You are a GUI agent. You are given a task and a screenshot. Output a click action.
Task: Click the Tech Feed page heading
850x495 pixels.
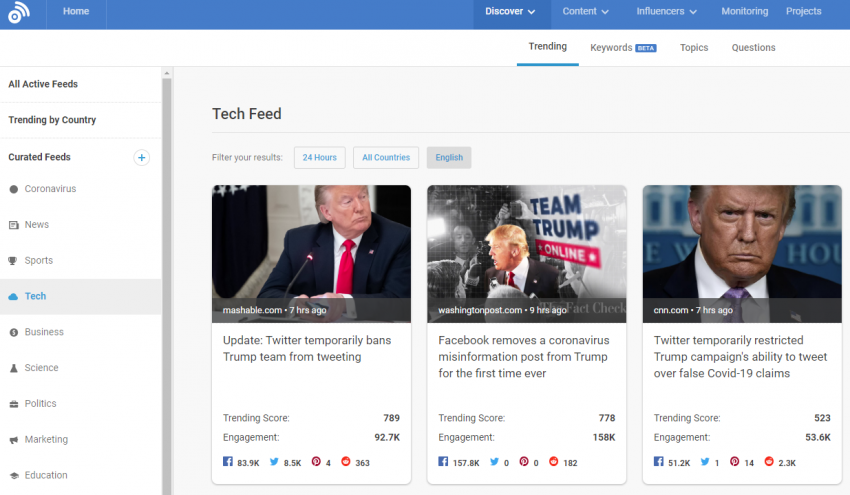click(247, 114)
